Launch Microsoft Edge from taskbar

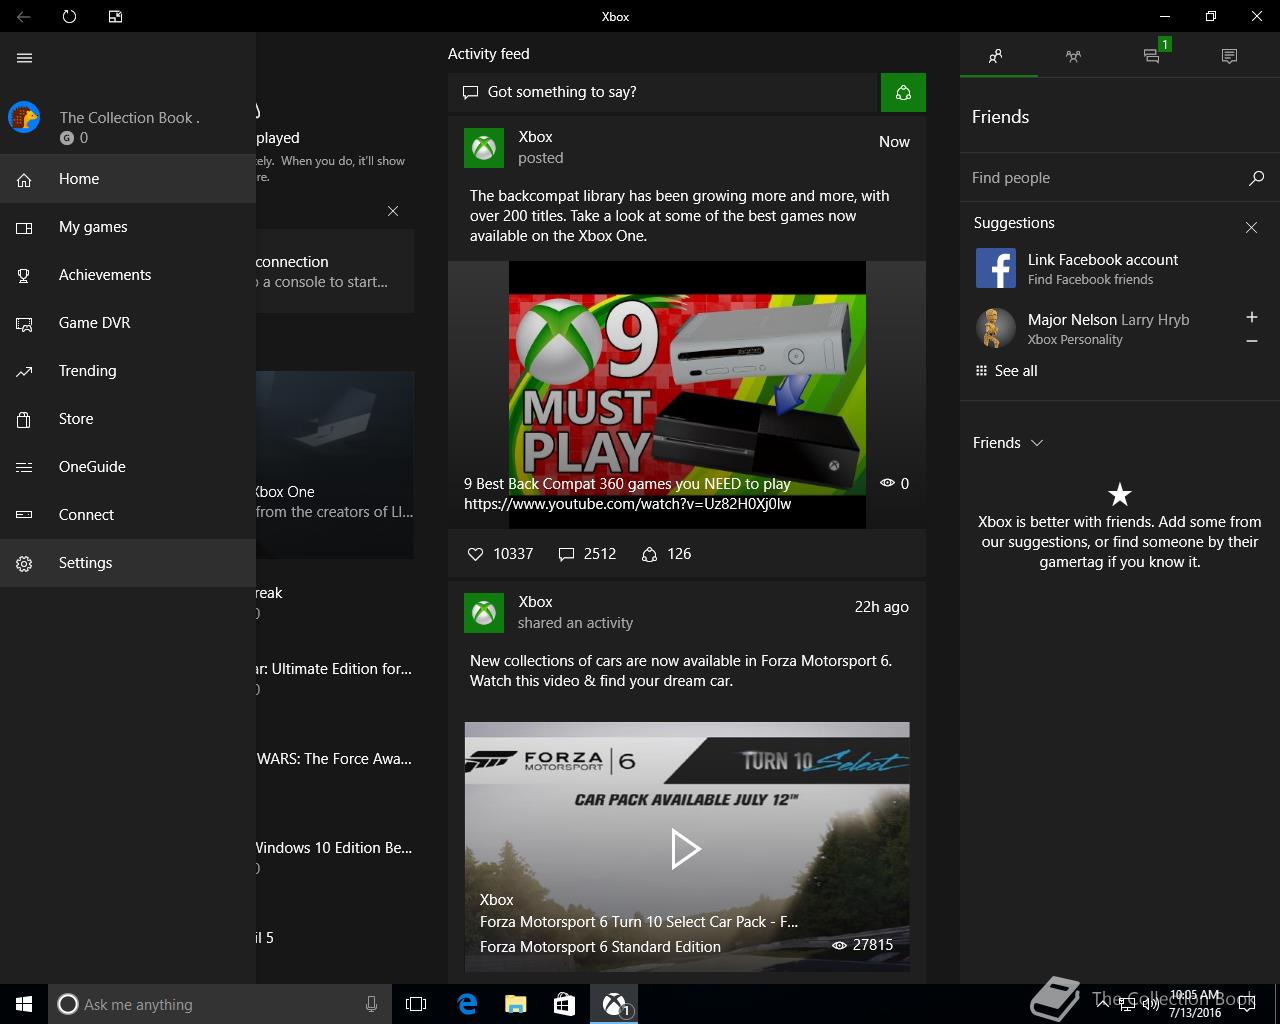466,1004
